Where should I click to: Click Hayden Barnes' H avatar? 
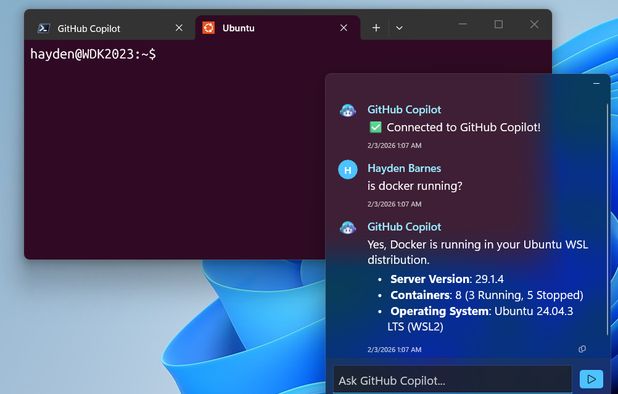click(x=348, y=170)
